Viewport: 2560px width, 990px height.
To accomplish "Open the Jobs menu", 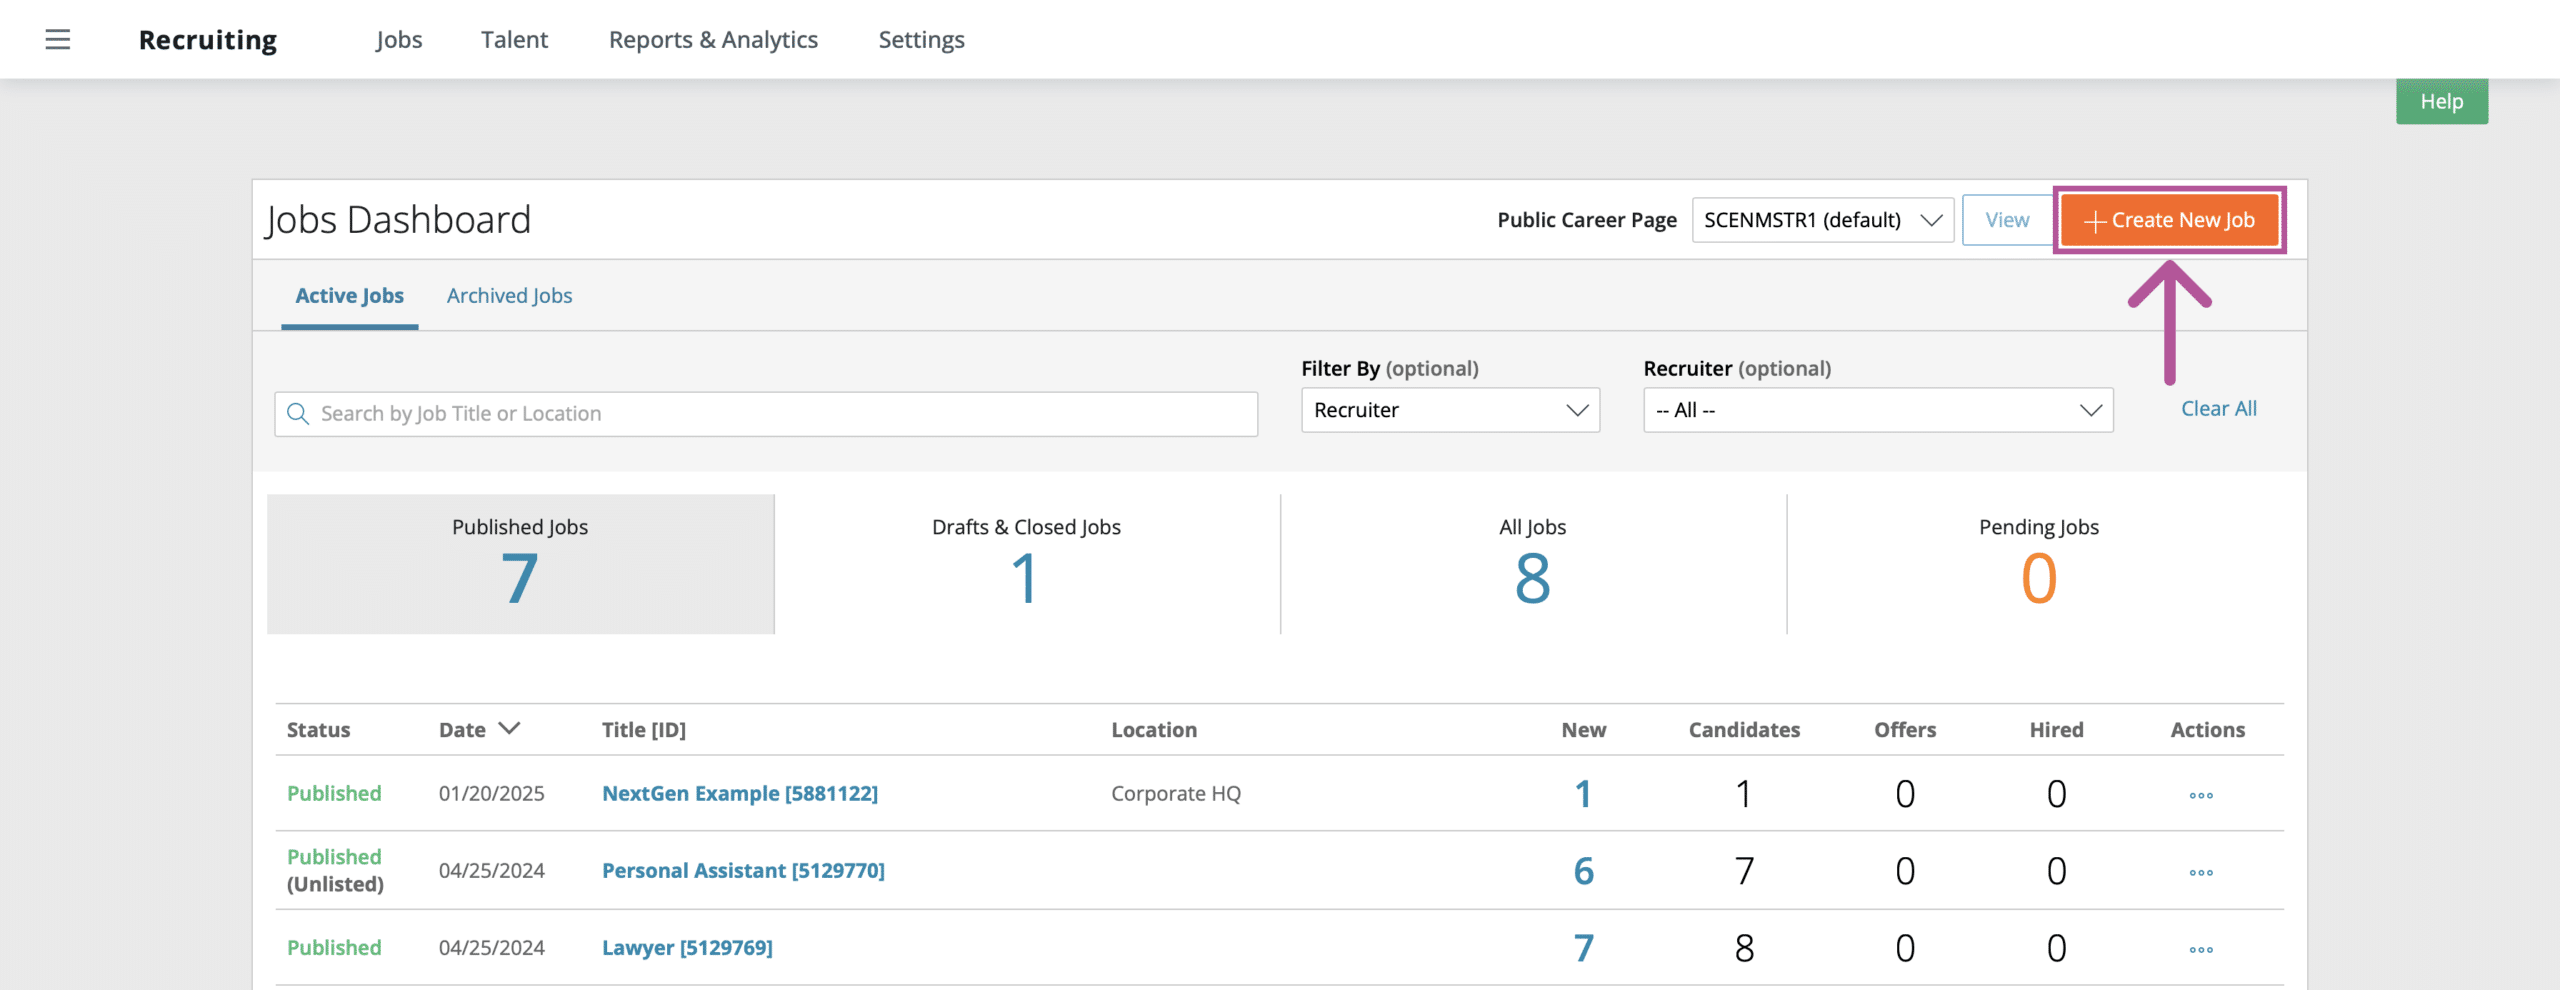I will point(399,40).
